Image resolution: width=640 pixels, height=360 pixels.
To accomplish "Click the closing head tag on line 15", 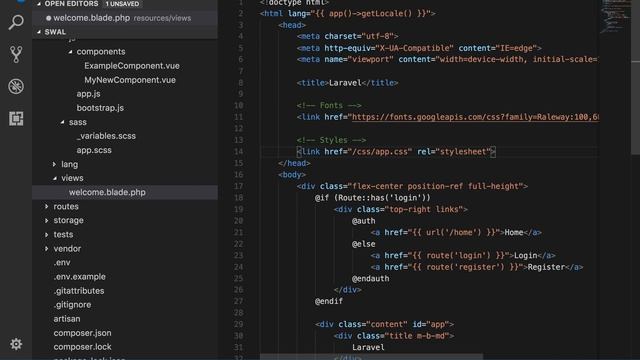I will point(294,163).
